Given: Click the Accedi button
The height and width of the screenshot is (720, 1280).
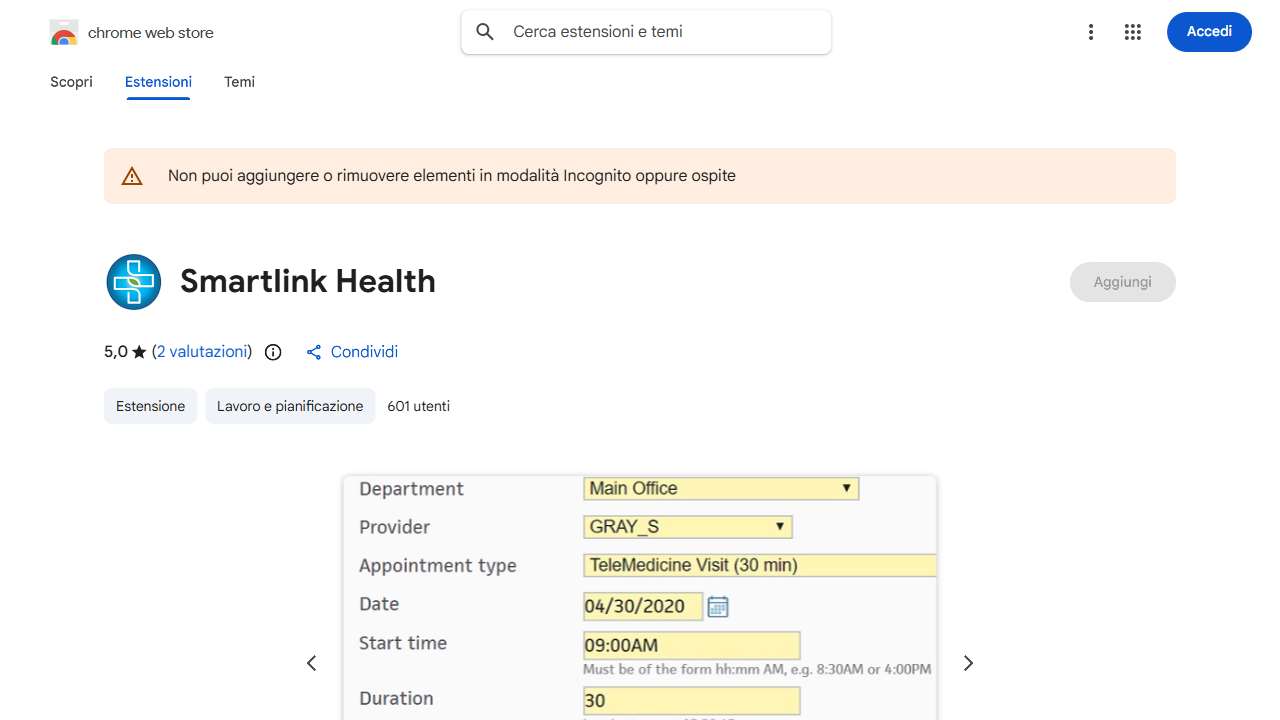Looking at the screenshot, I should 1209,32.
